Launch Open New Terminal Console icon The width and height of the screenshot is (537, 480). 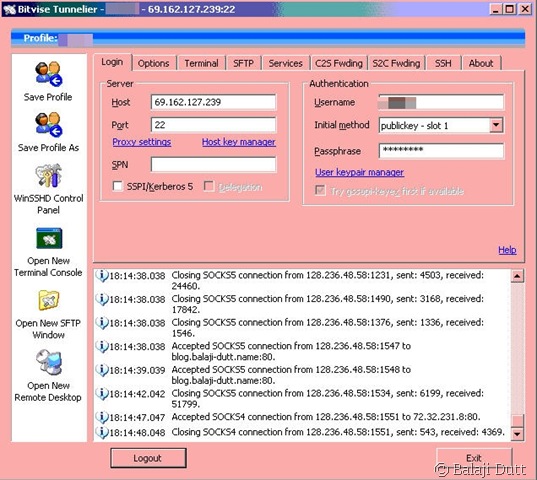click(x=49, y=238)
